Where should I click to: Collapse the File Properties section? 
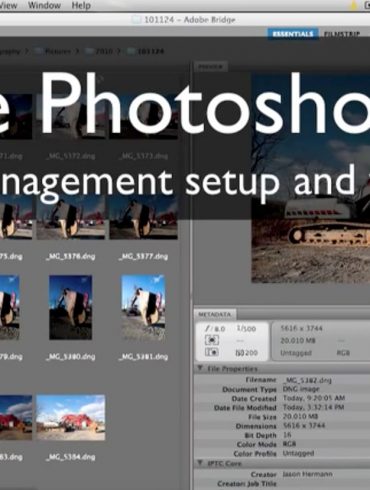[200, 368]
